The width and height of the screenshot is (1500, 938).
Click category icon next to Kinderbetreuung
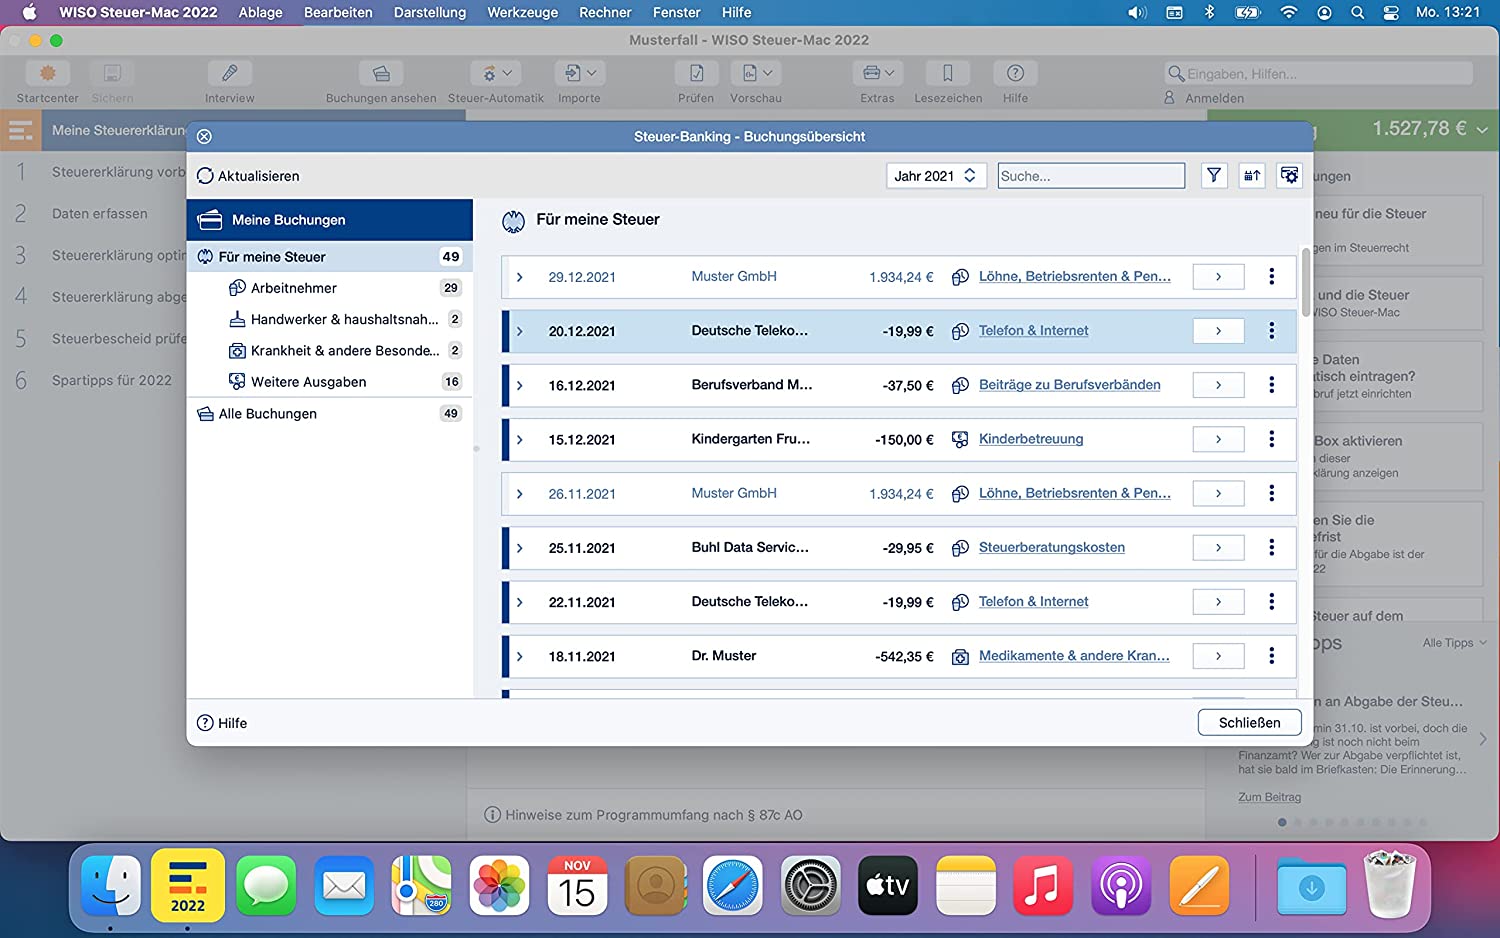(x=960, y=439)
